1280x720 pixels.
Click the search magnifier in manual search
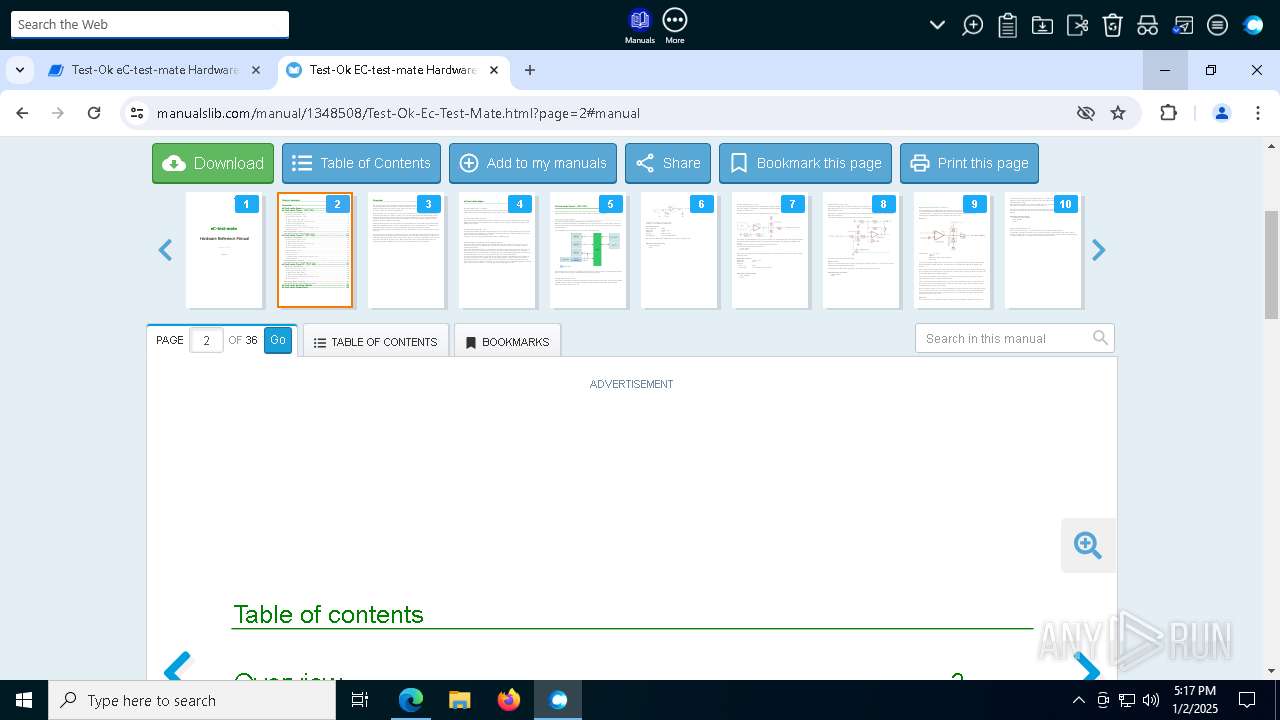(1100, 338)
